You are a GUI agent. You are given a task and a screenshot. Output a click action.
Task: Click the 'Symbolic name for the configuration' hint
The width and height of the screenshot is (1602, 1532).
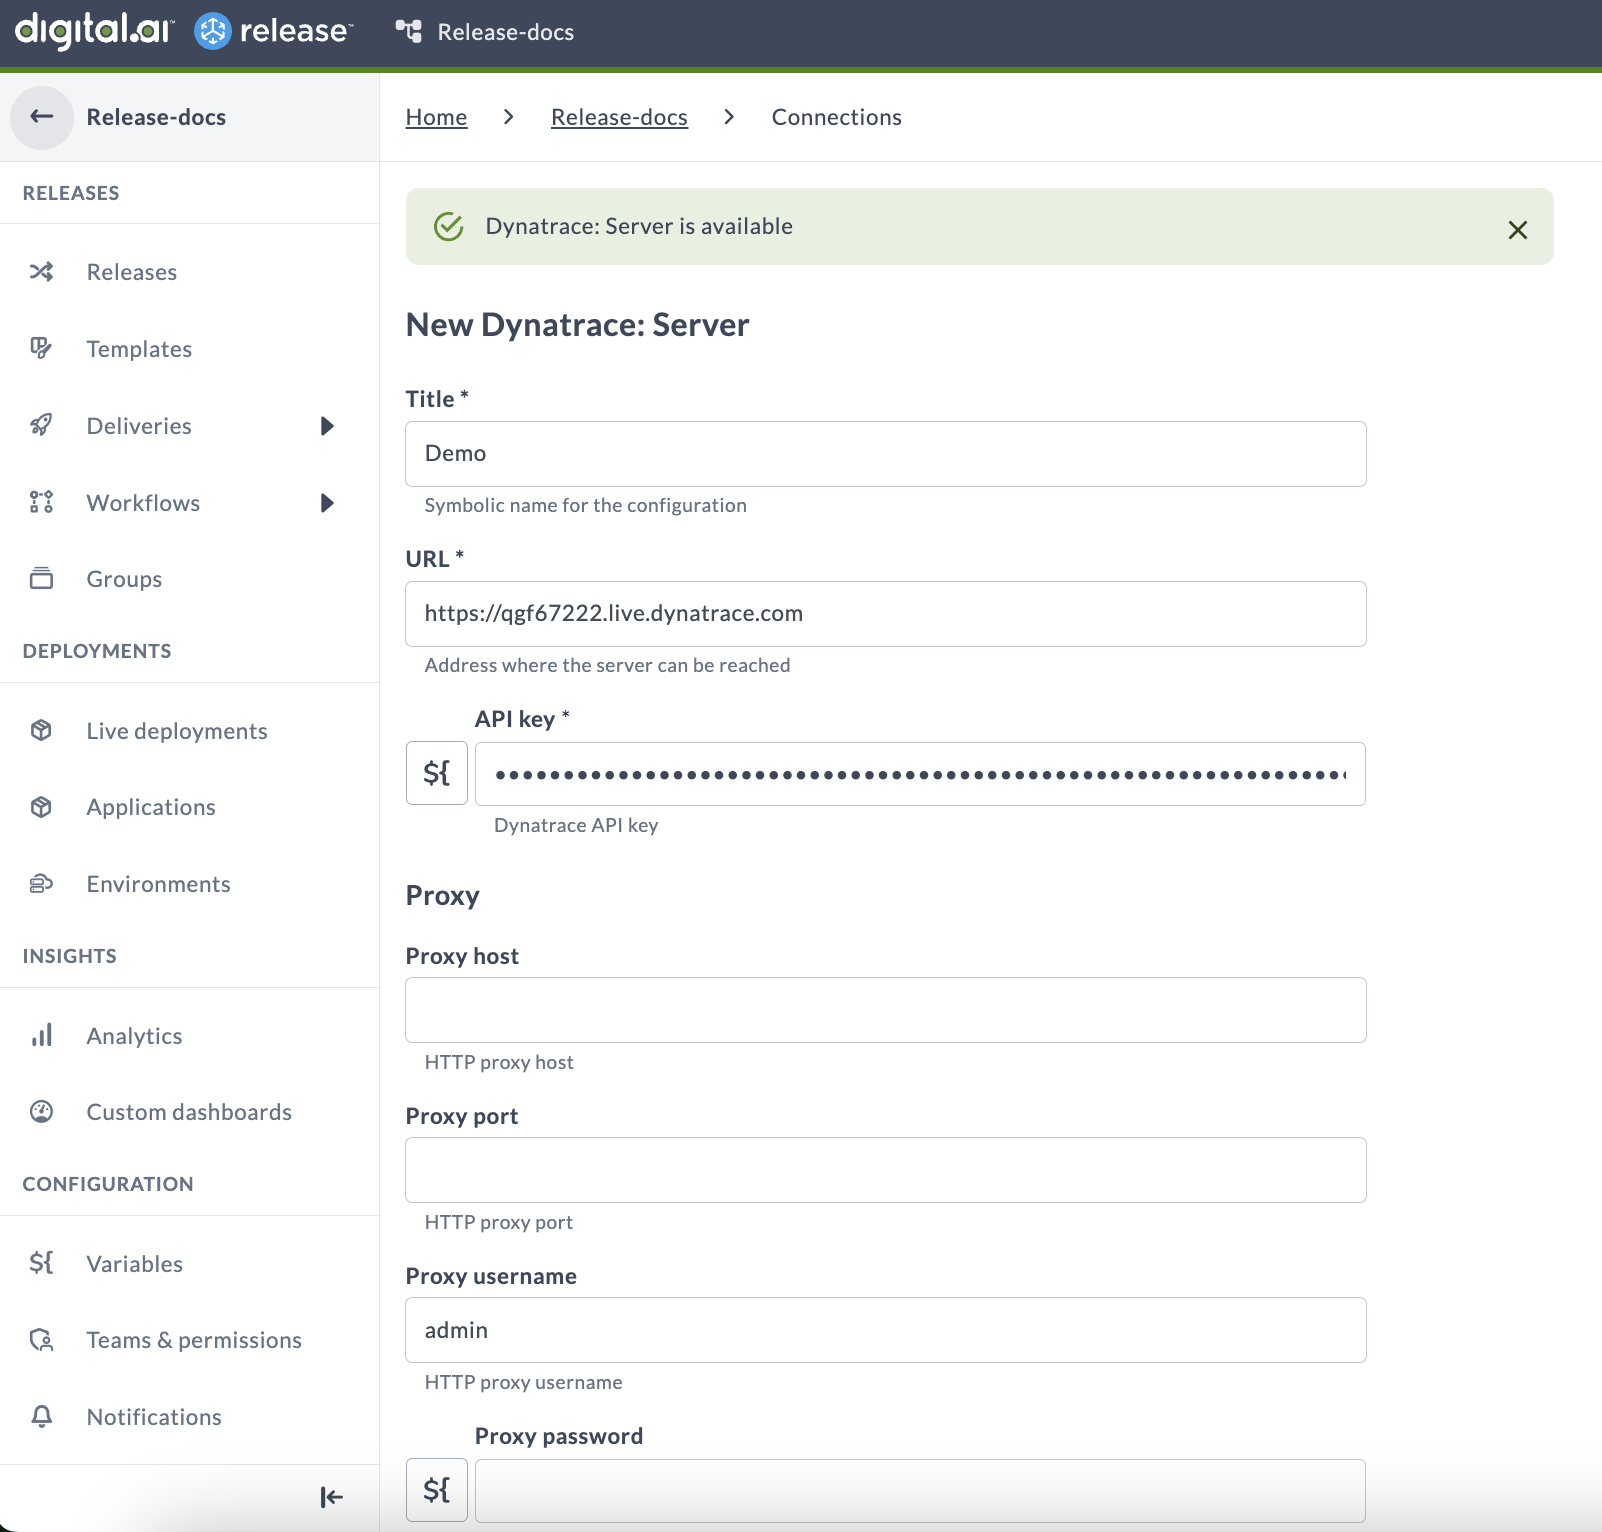[x=585, y=505]
